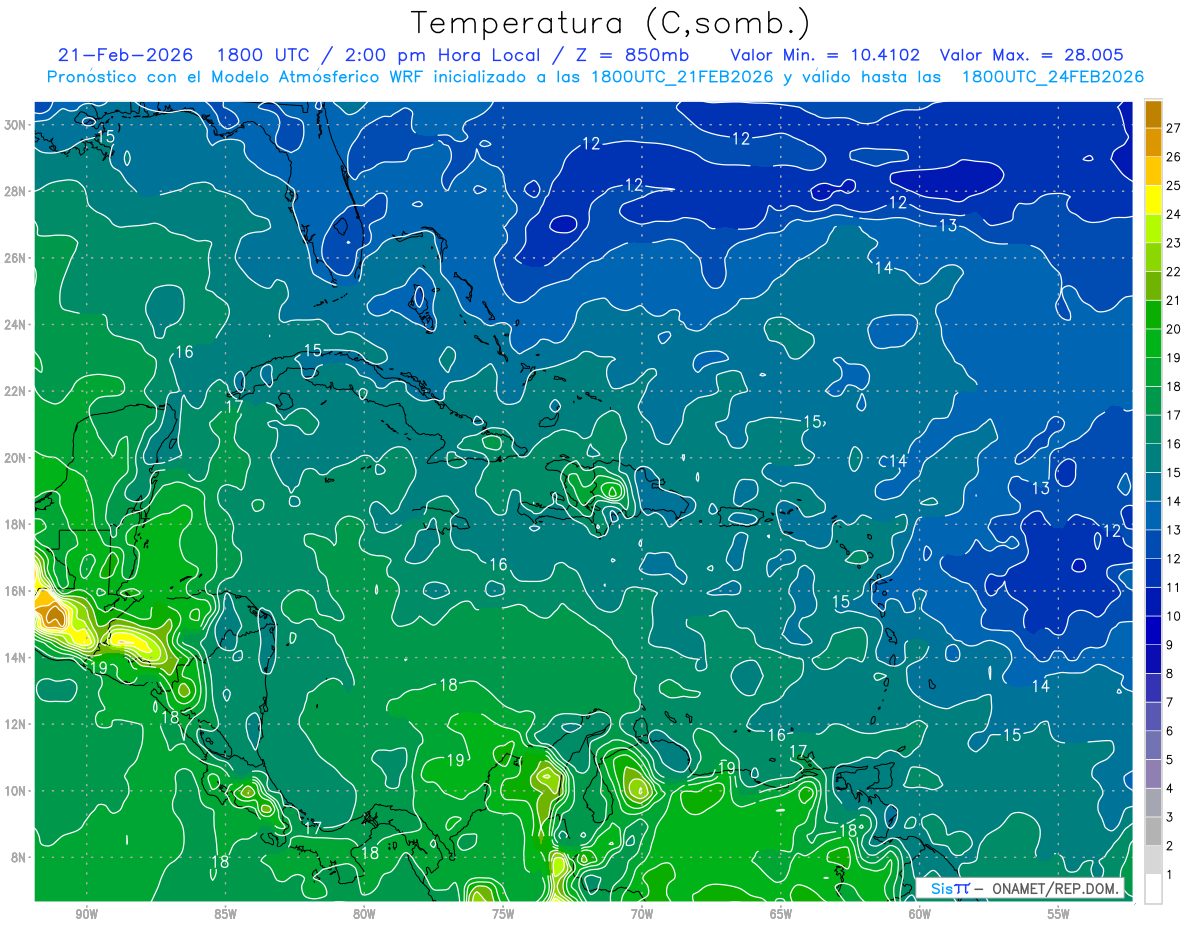This screenshot has width=1200, height=927.
Task: Click the '28N' latitude axis label
Action: 17,191
